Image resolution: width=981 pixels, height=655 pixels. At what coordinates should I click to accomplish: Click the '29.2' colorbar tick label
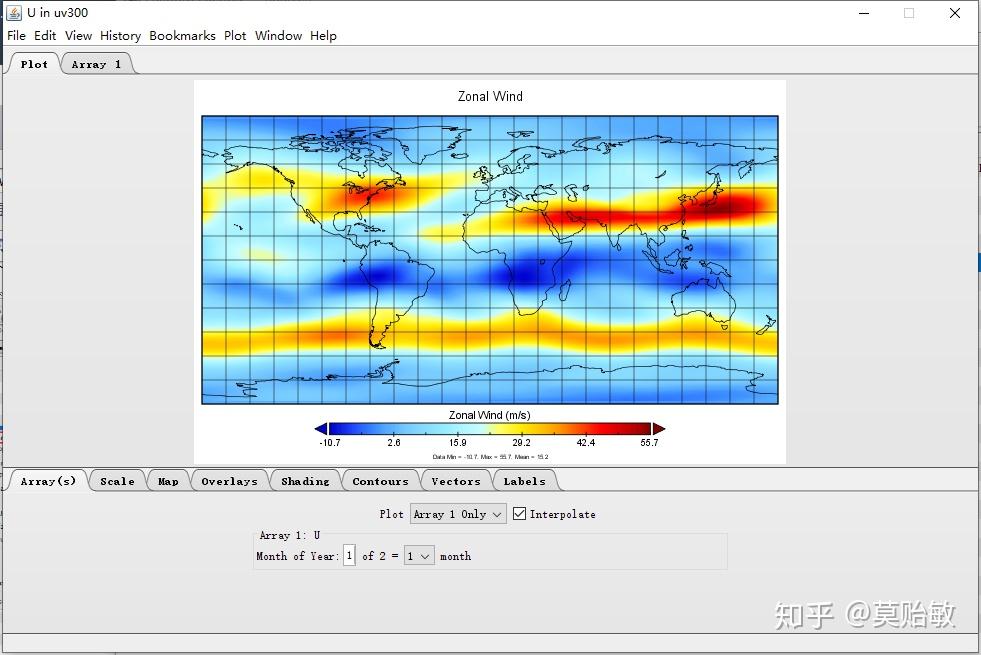(x=521, y=443)
